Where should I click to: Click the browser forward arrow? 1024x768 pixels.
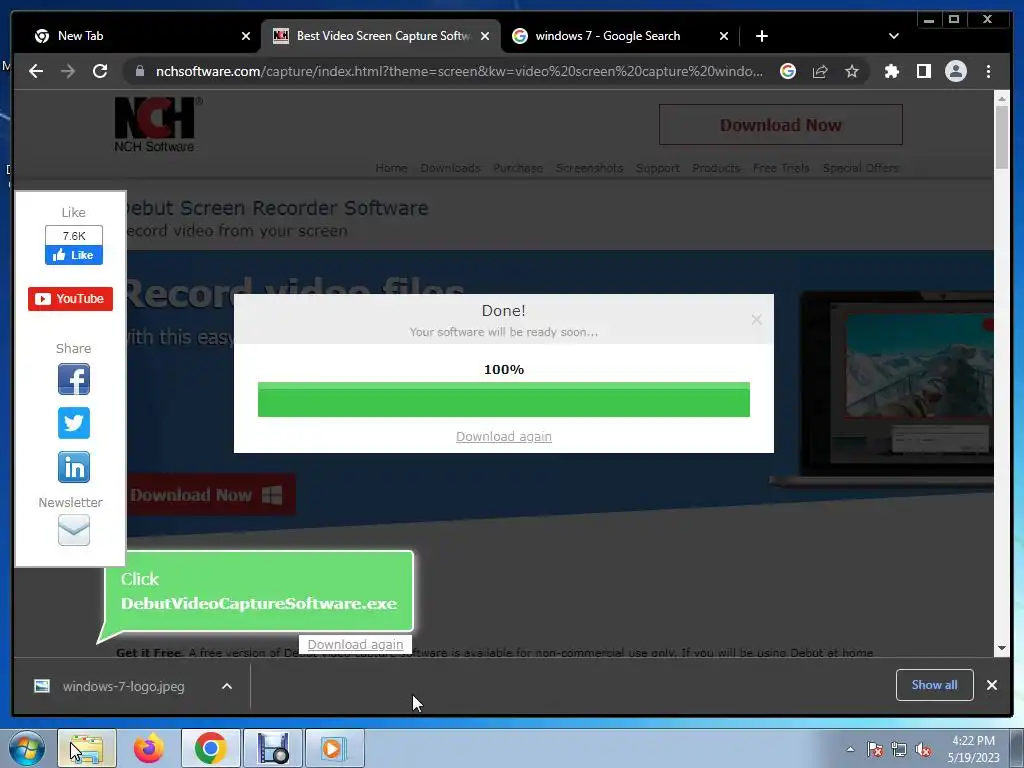tap(68, 71)
